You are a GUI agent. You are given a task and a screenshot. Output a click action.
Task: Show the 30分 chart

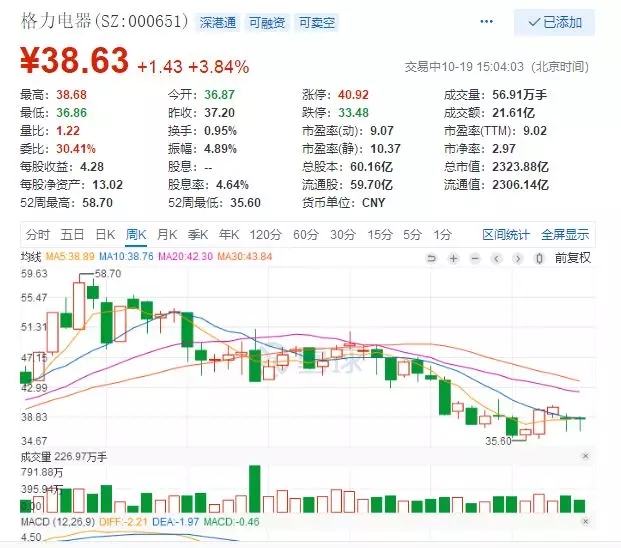pyautogui.click(x=343, y=234)
